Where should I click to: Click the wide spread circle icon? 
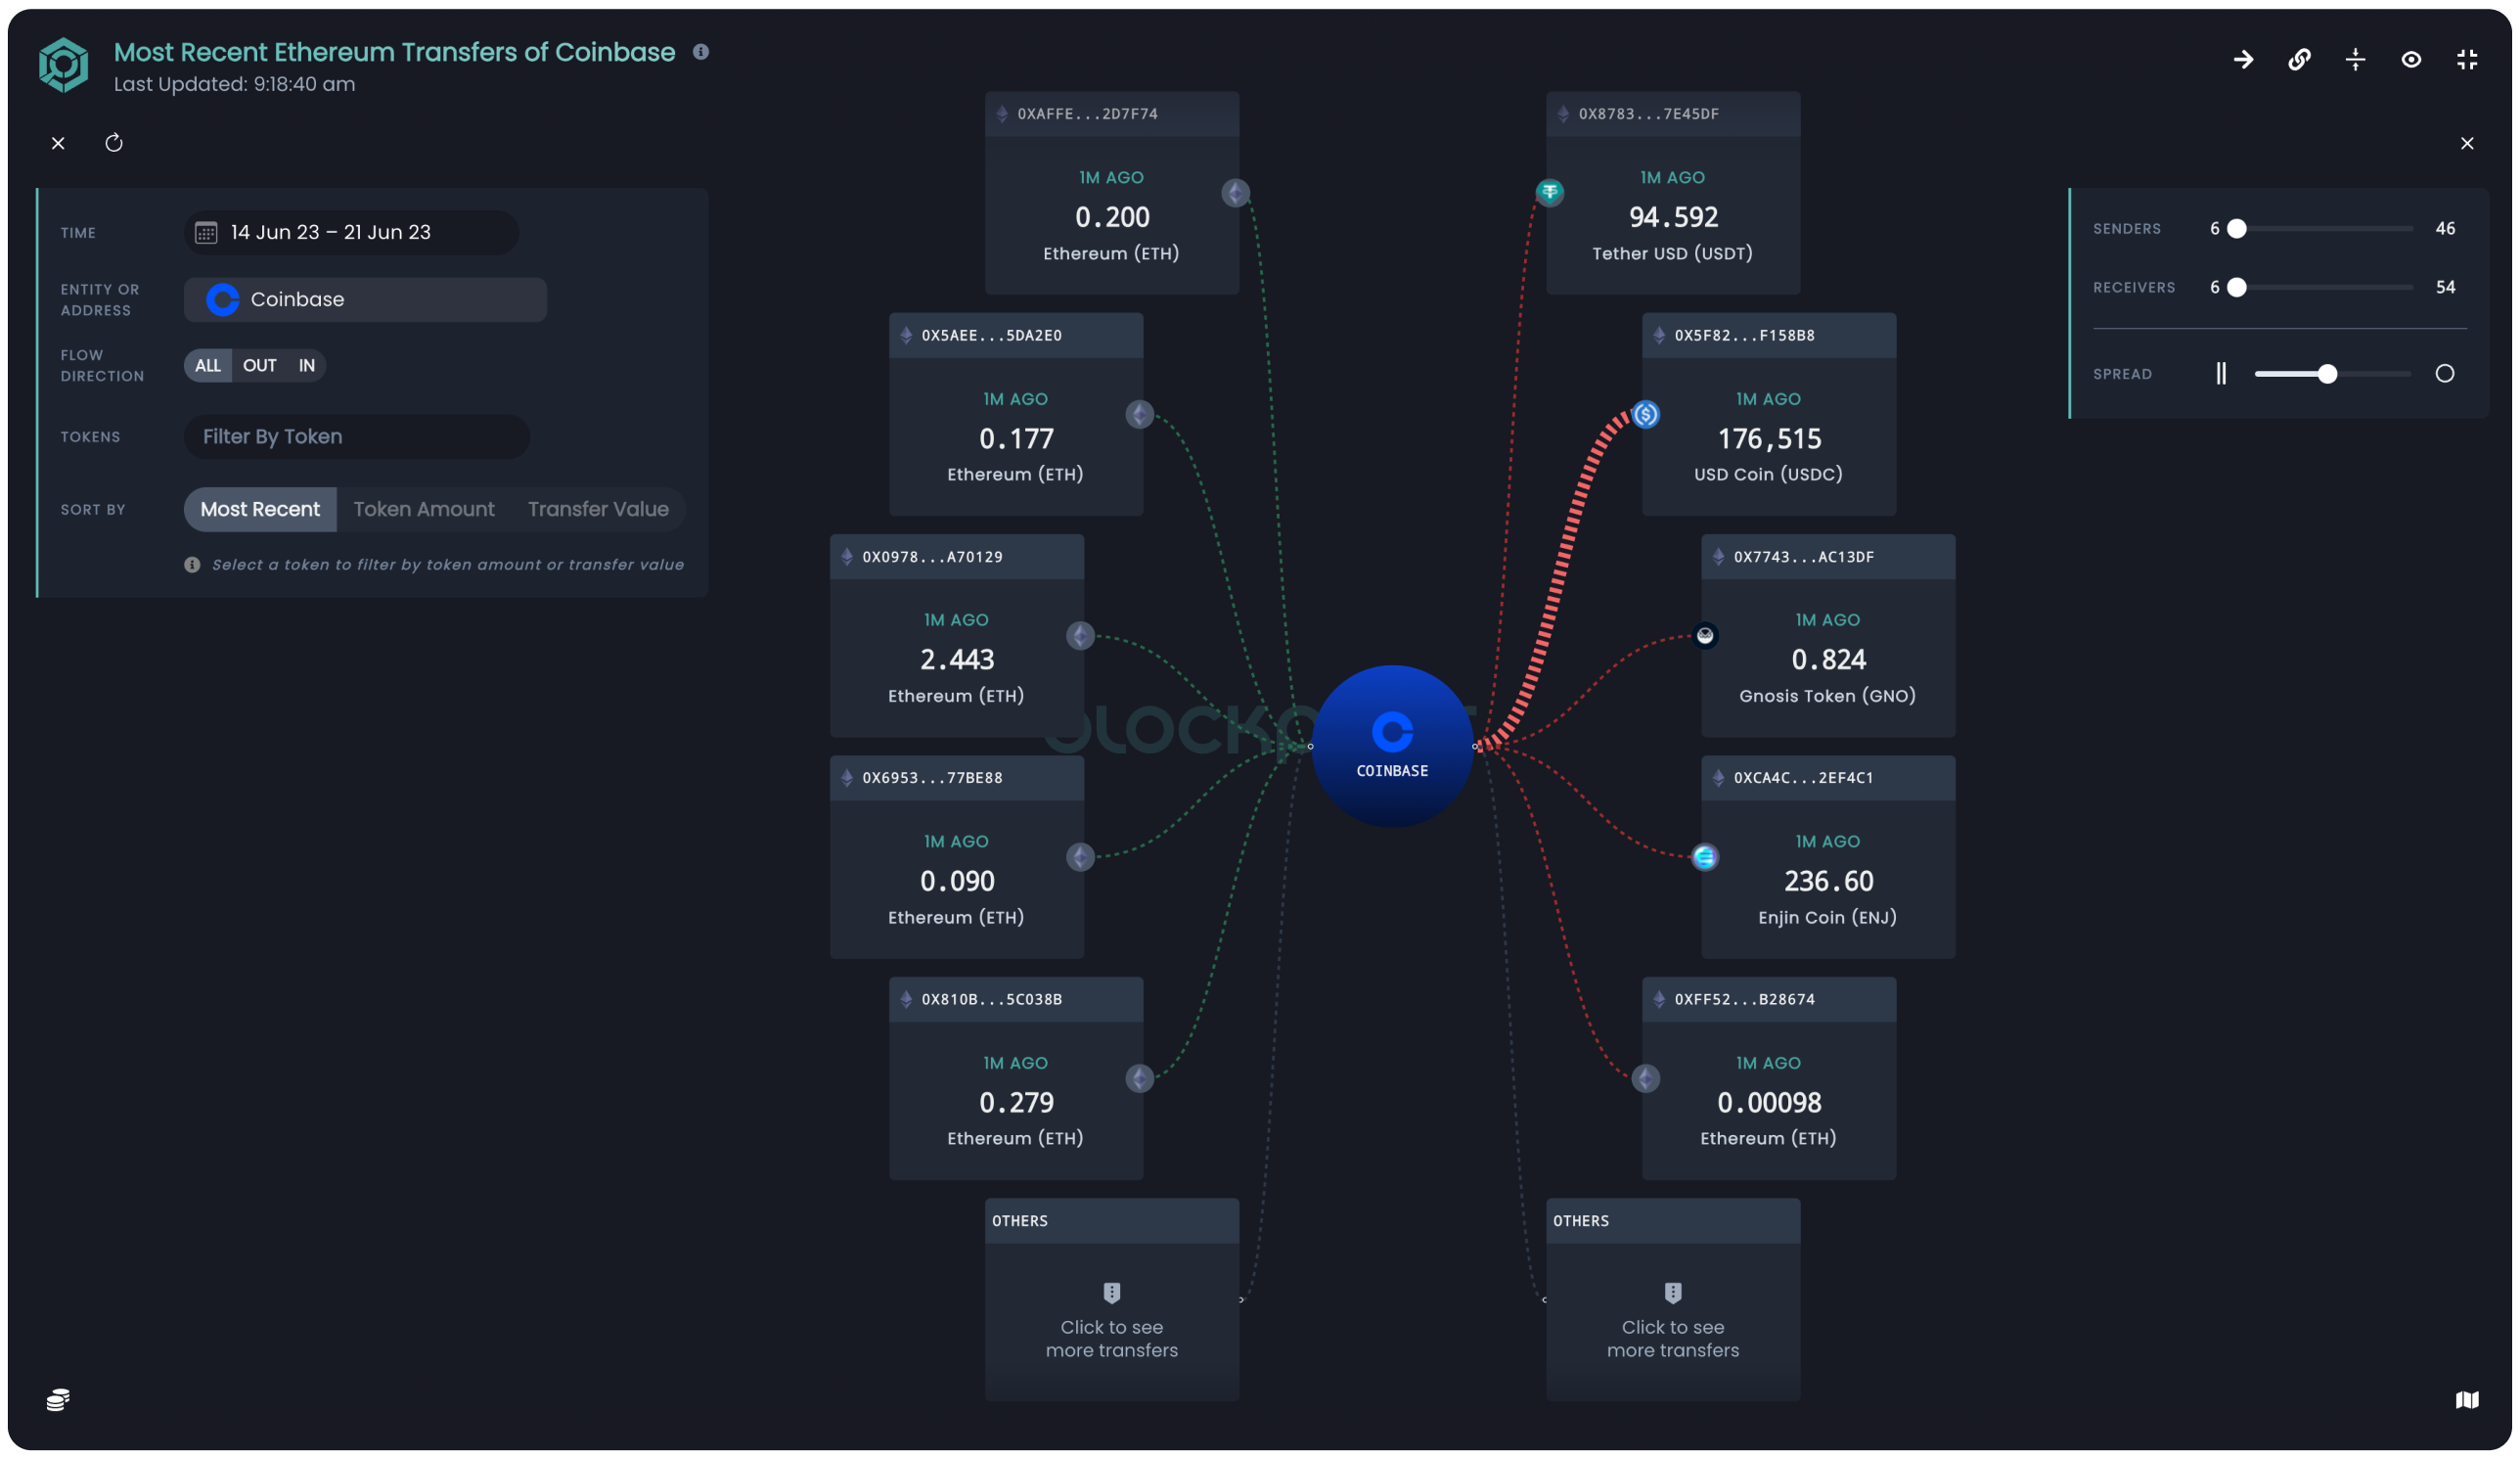click(2445, 373)
